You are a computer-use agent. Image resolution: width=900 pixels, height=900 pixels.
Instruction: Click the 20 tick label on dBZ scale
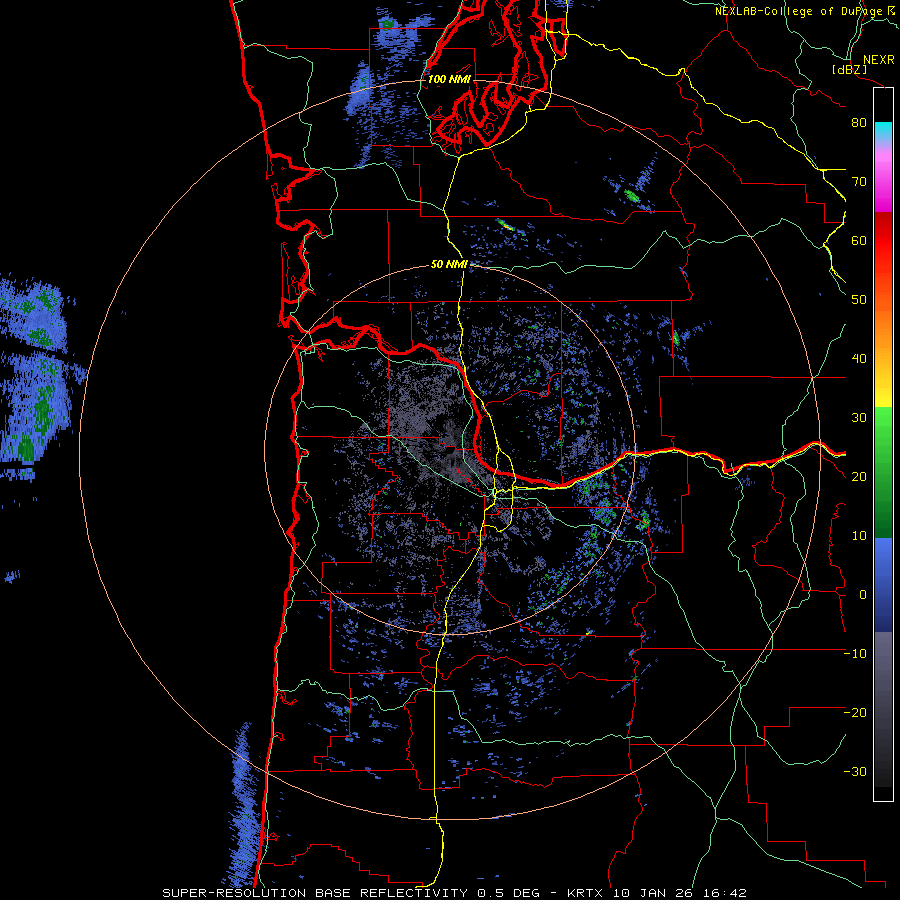859,476
